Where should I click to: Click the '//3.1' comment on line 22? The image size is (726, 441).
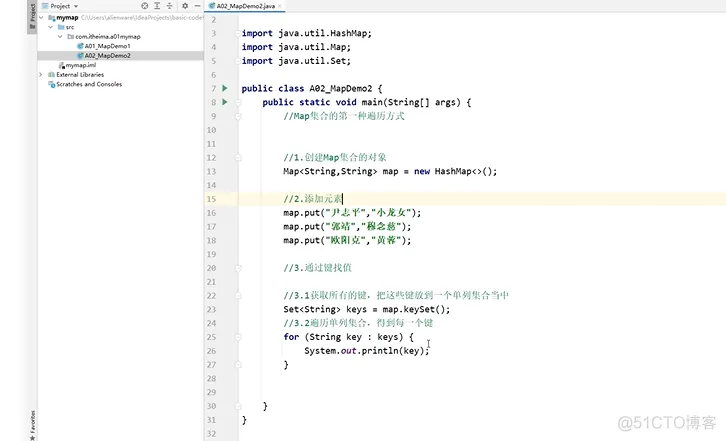point(396,296)
